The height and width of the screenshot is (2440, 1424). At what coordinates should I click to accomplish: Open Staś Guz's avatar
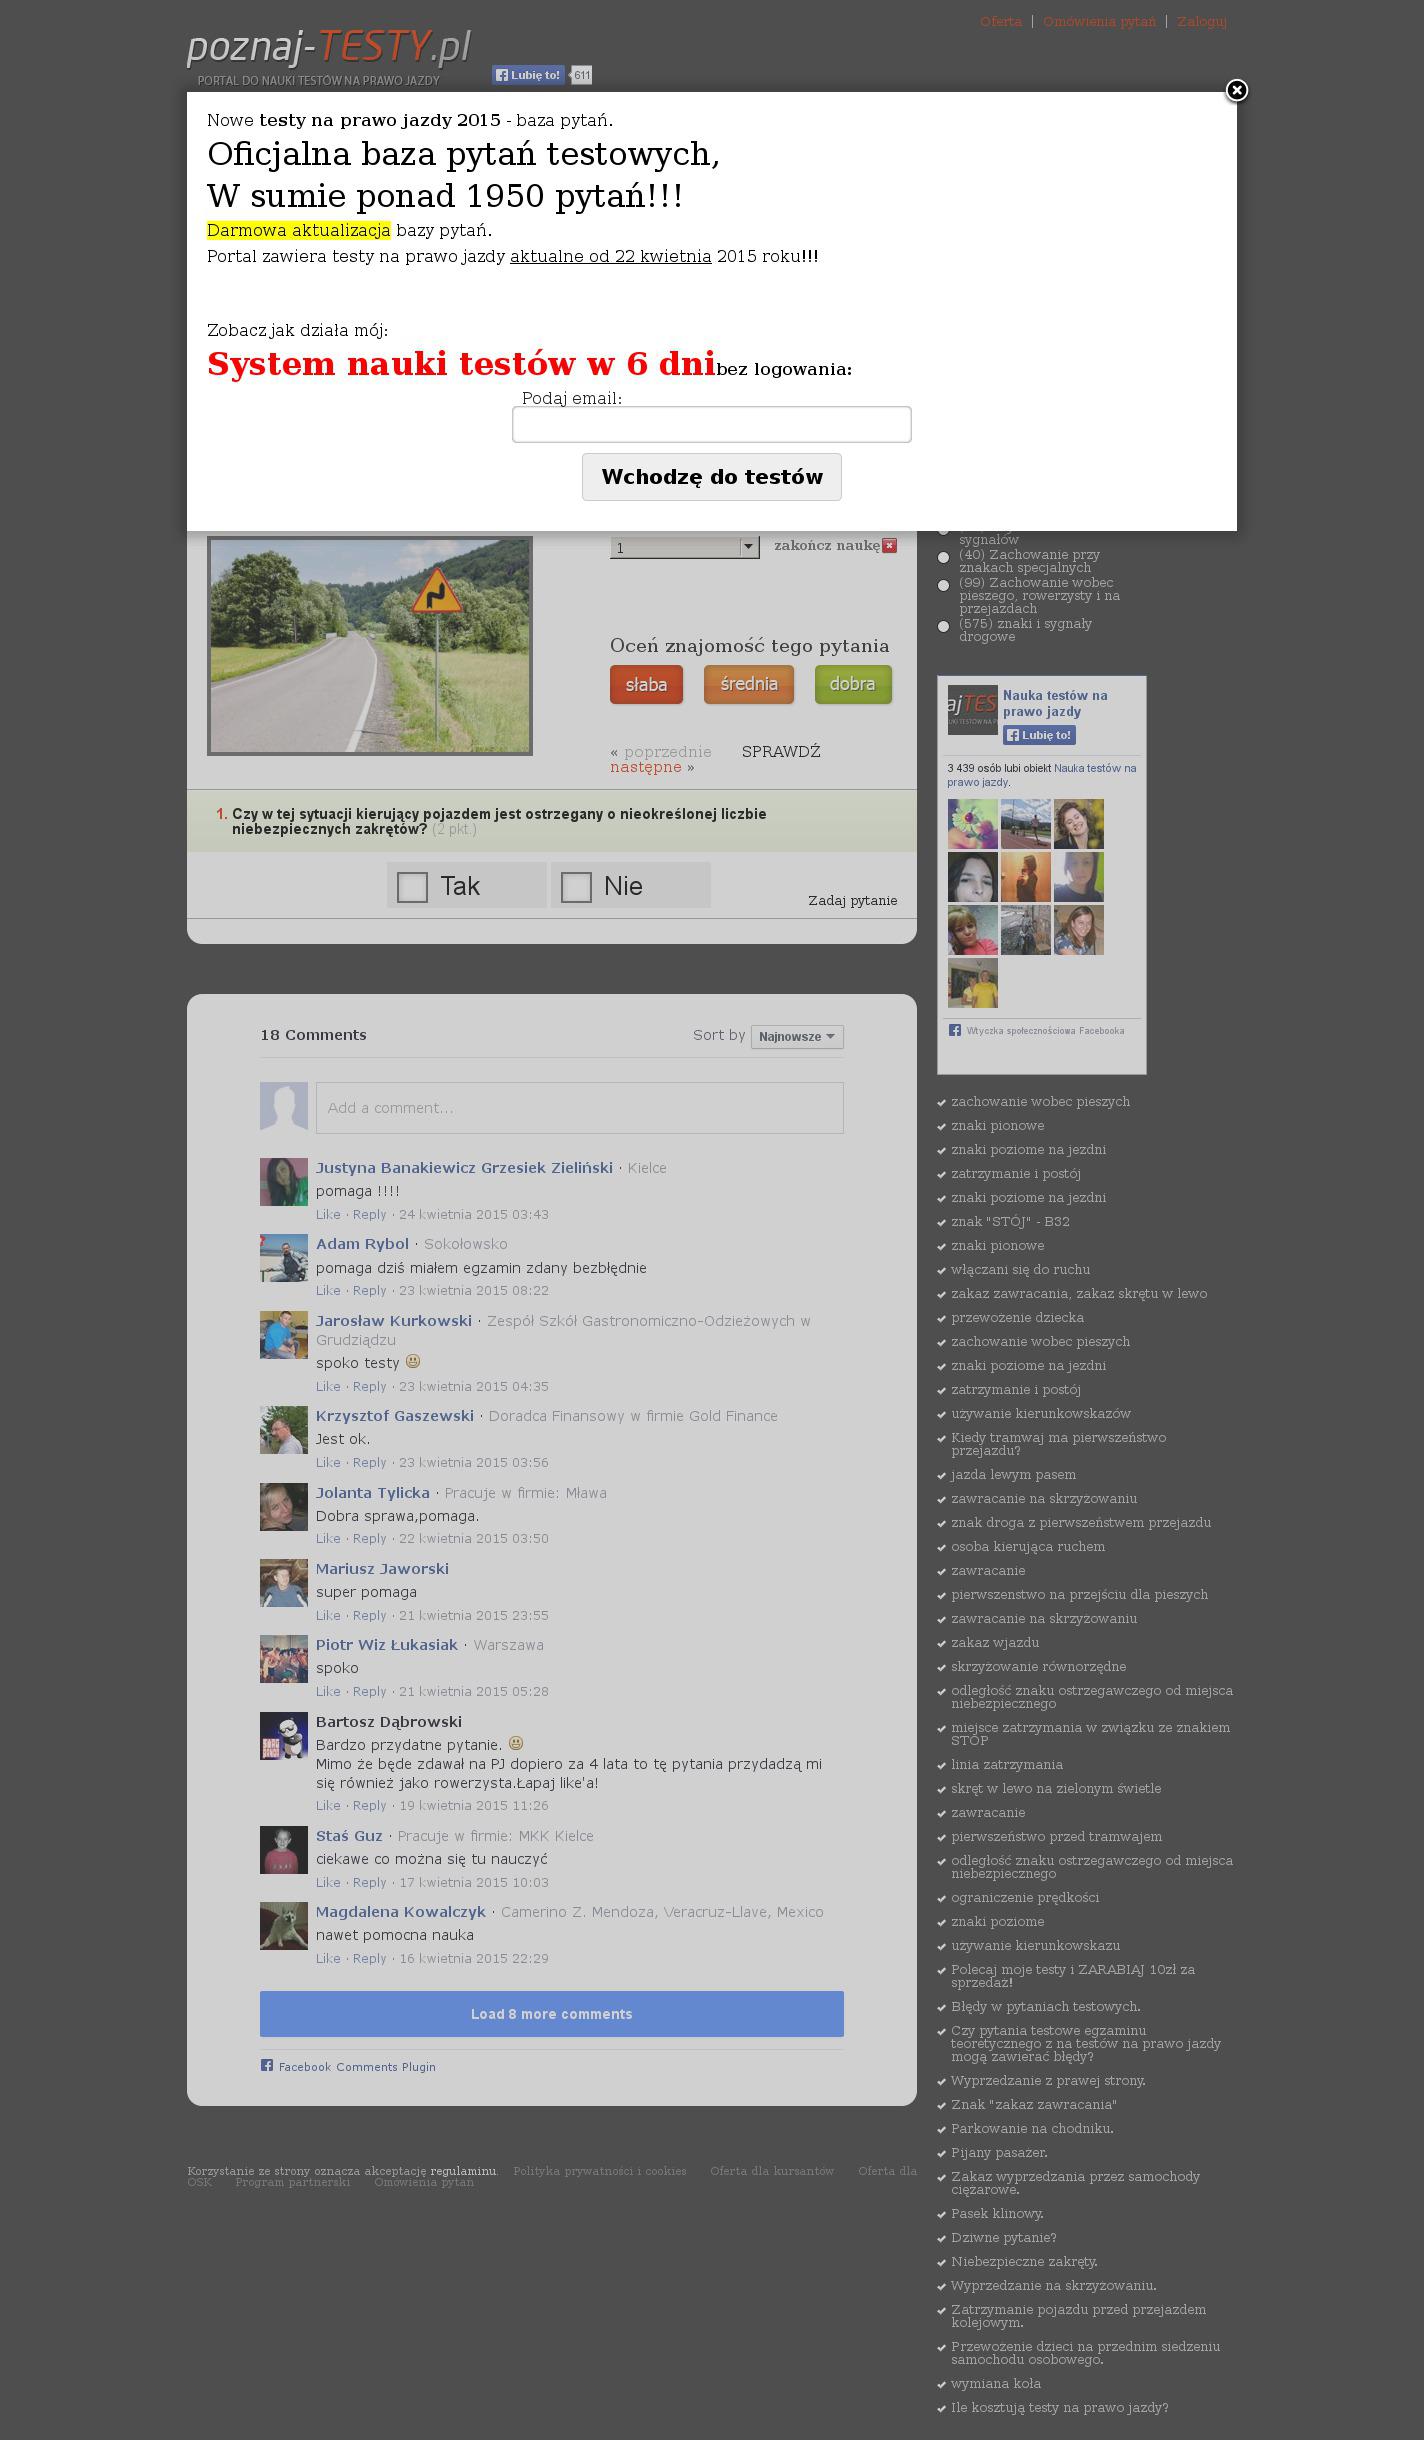pyautogui.click(x=284, y=1850)
